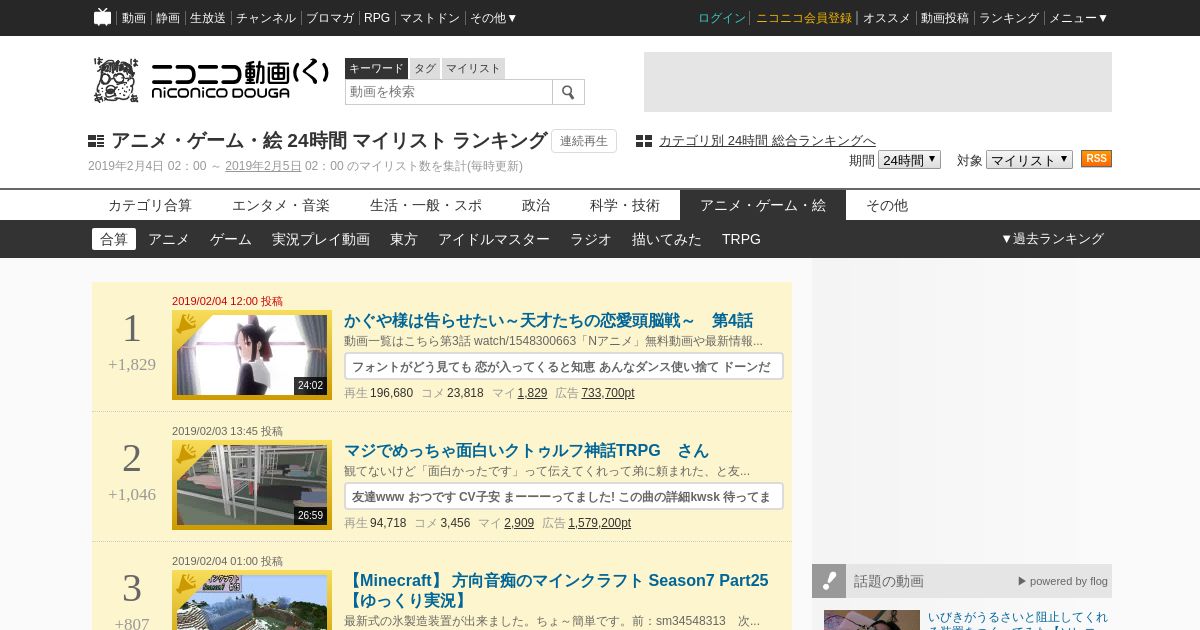Select 描いてみた sub-category
1200x630 pixels.
[x=667, y=239]
